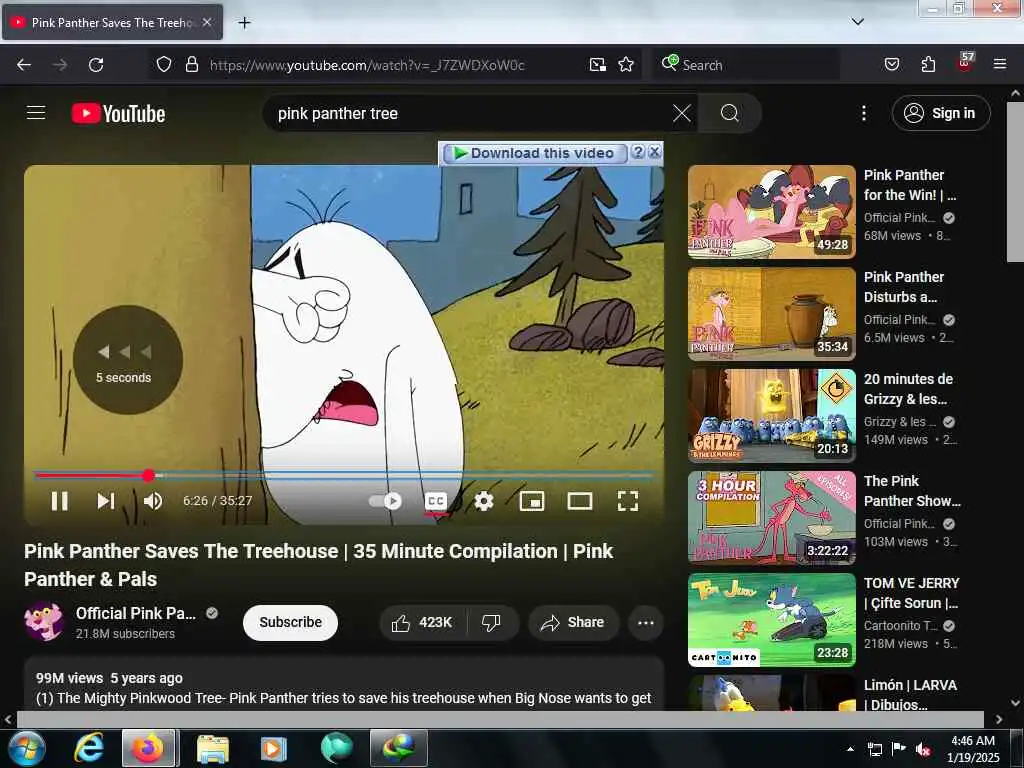Open Official Pink Panther channel avatar

44,621
